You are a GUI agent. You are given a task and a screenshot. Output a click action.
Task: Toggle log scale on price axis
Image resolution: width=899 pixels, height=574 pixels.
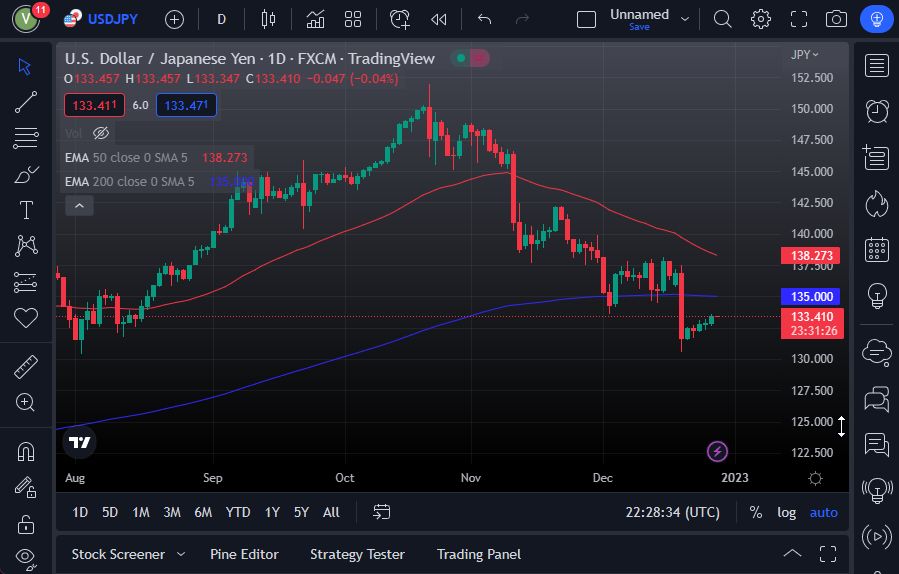pos(787,512)
